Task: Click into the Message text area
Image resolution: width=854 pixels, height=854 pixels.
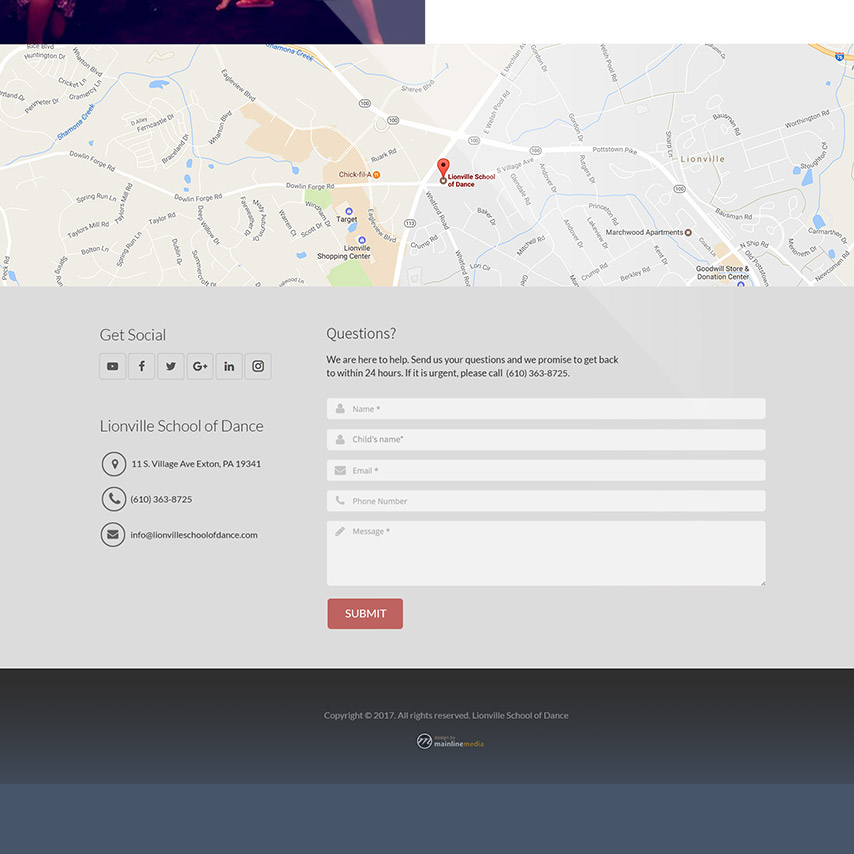Action: [546, 553]
